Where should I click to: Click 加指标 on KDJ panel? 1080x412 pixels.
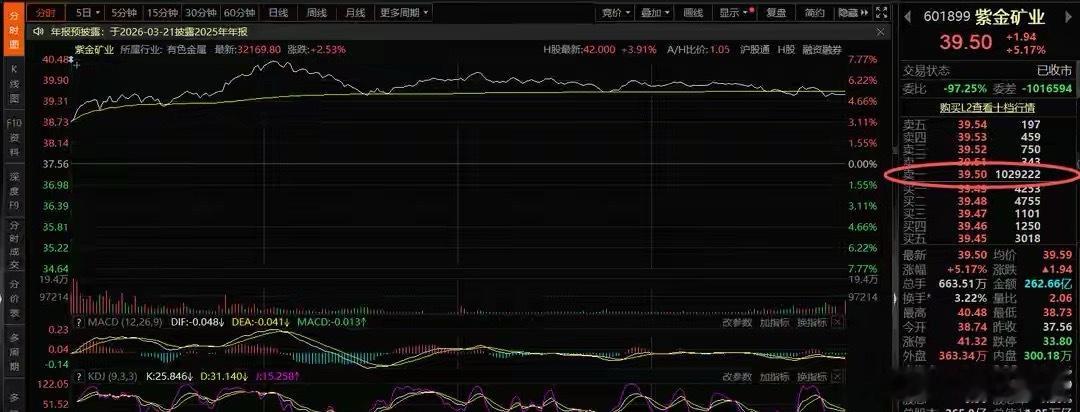click(x=775, y=377)
